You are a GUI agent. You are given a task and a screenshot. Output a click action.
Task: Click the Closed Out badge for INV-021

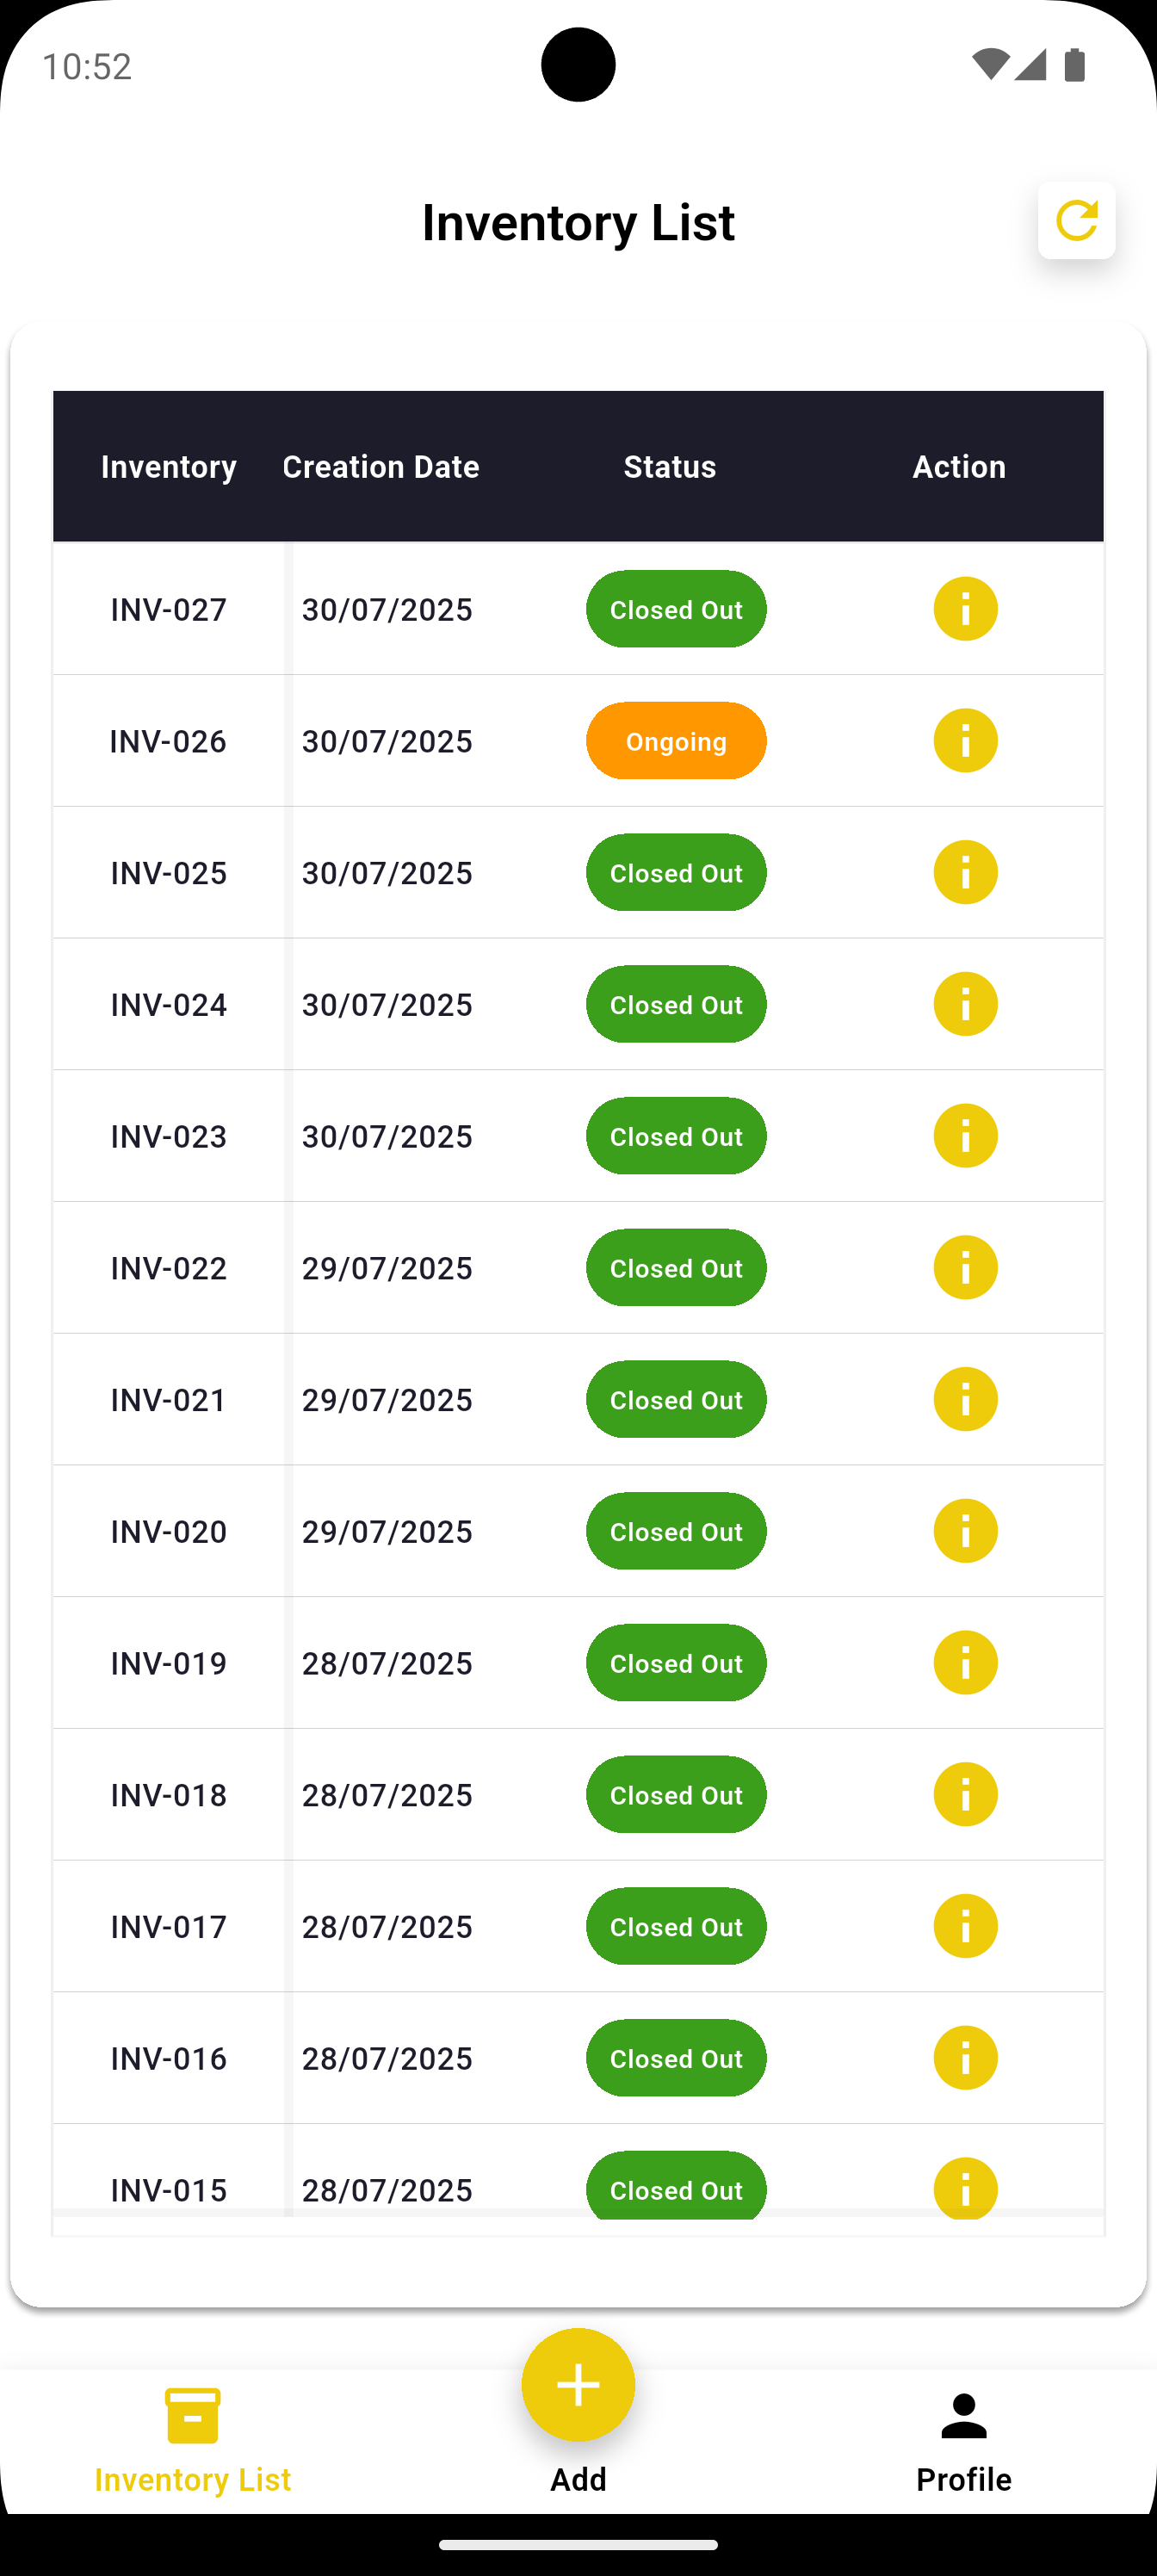pos(676,1400)
